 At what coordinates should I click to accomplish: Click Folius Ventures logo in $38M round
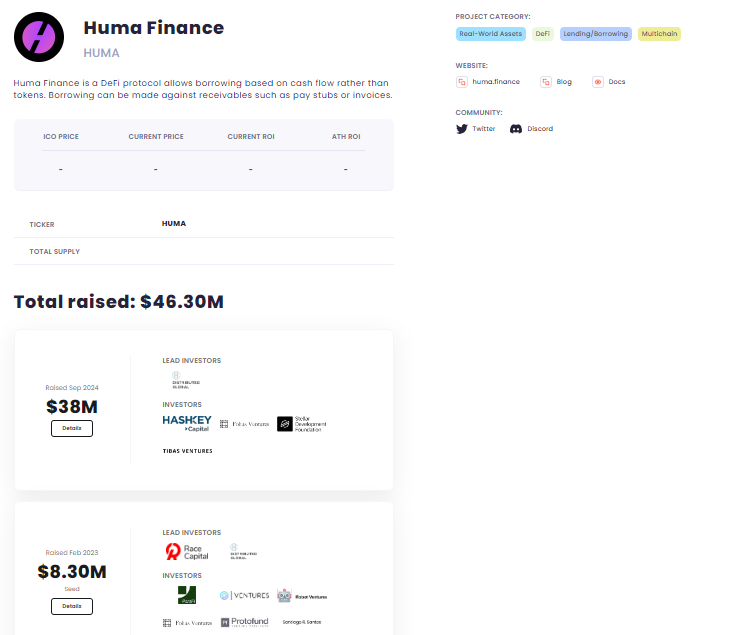coord(245,424)
